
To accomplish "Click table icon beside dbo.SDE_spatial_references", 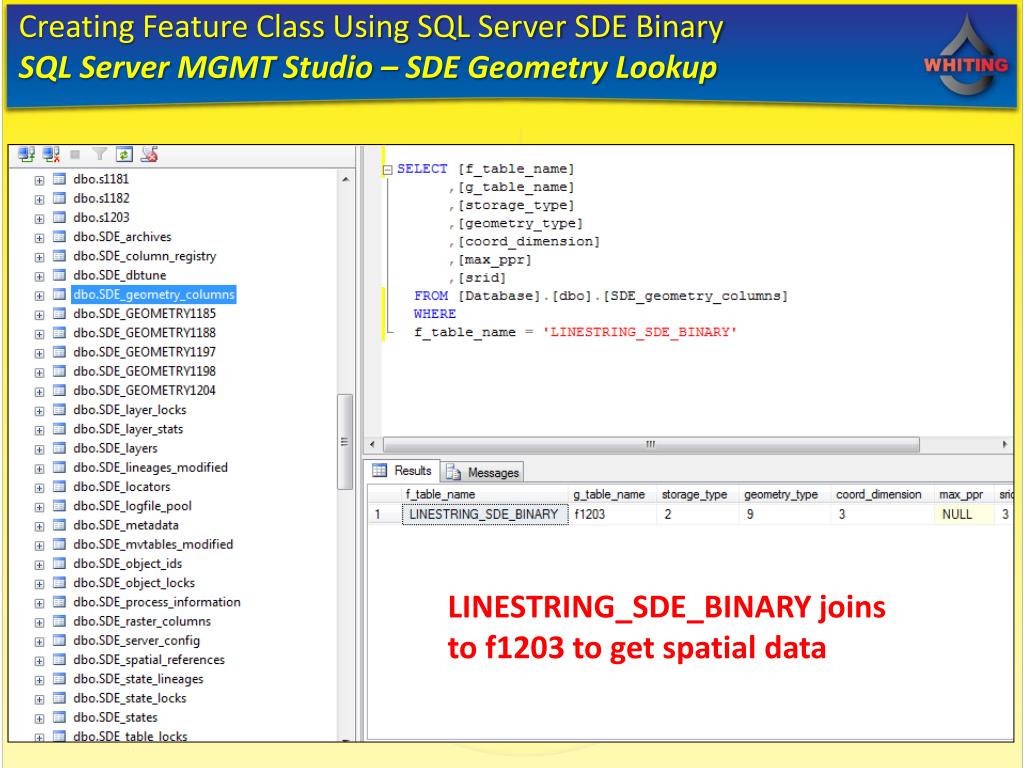I will coord(59,660).
